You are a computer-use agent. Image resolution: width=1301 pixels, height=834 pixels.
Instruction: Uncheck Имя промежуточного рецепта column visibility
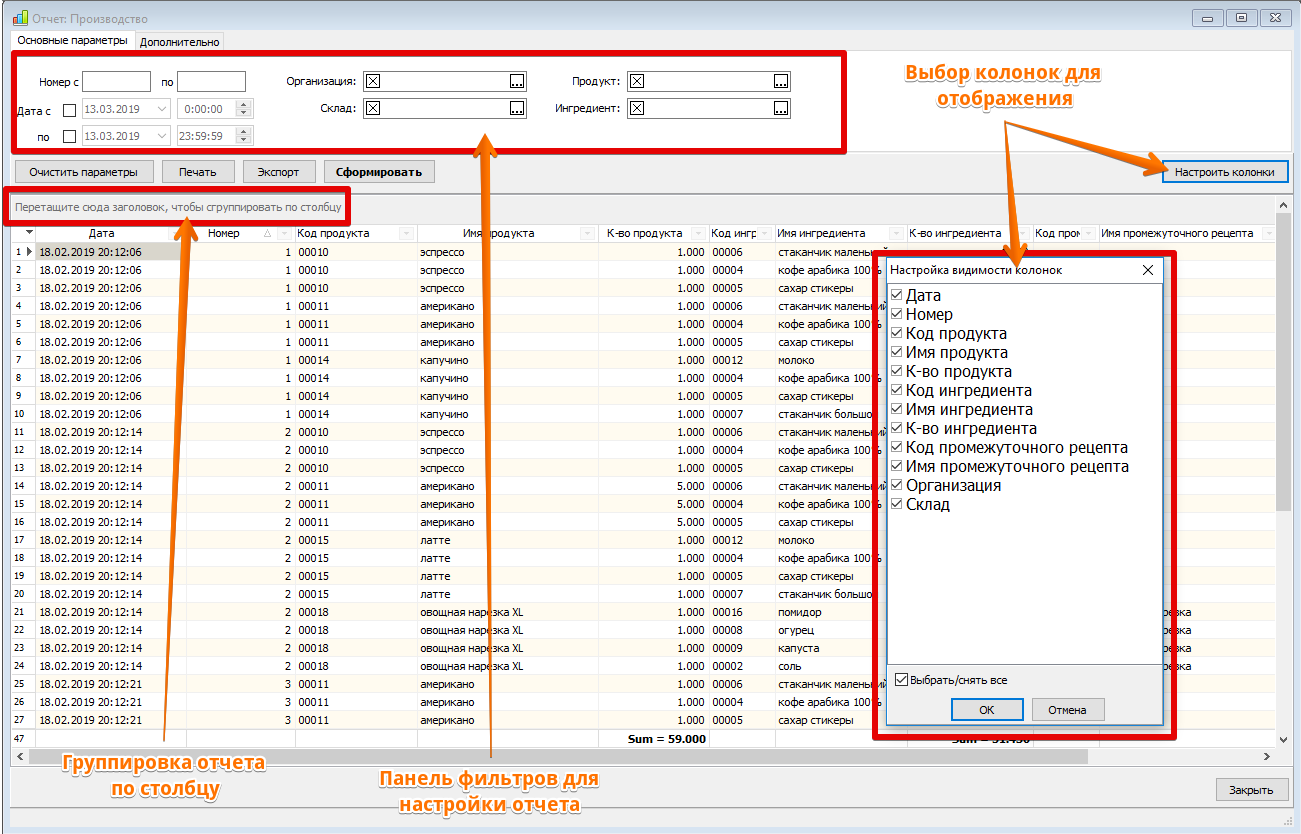pyautogui.click(x=897, y=467)
